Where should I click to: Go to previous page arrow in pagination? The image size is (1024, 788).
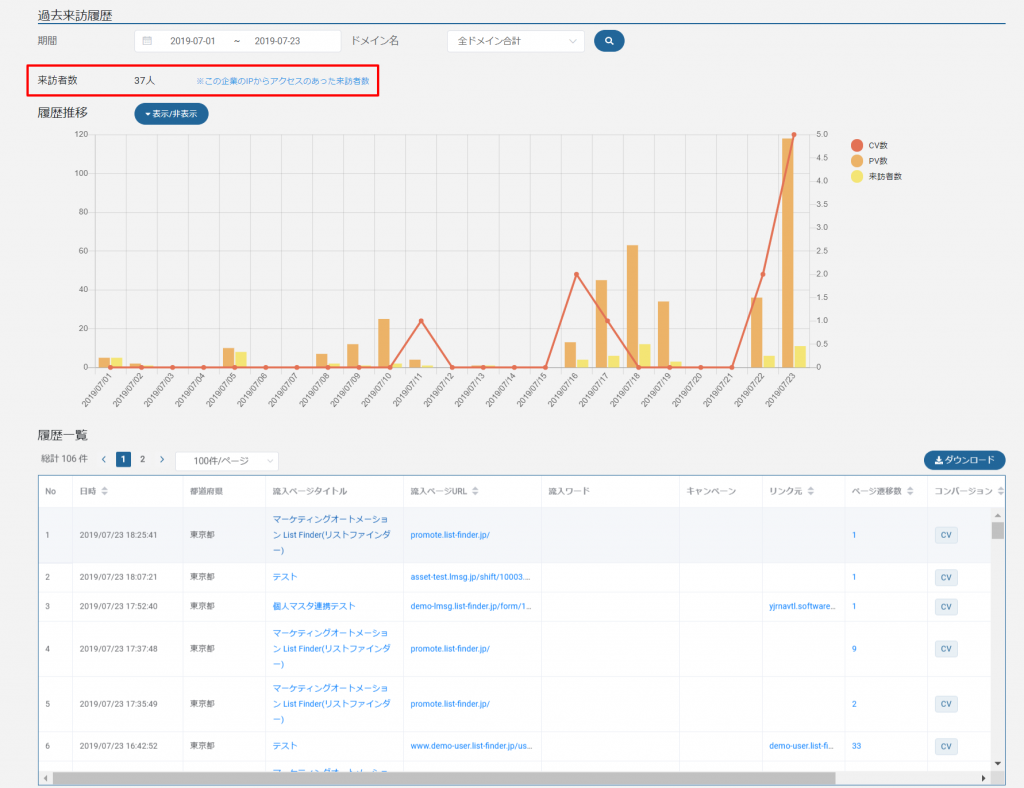pyautogui.click(x=104, y=460)
